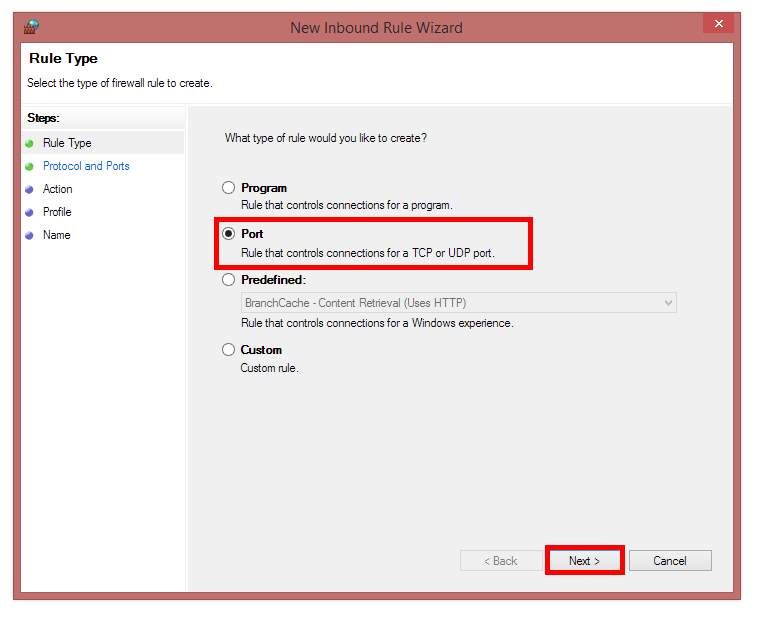The height and width of the screenshot is (619, 758).
Task: Select the Profile step in sidebar
Action: point(57,212)
